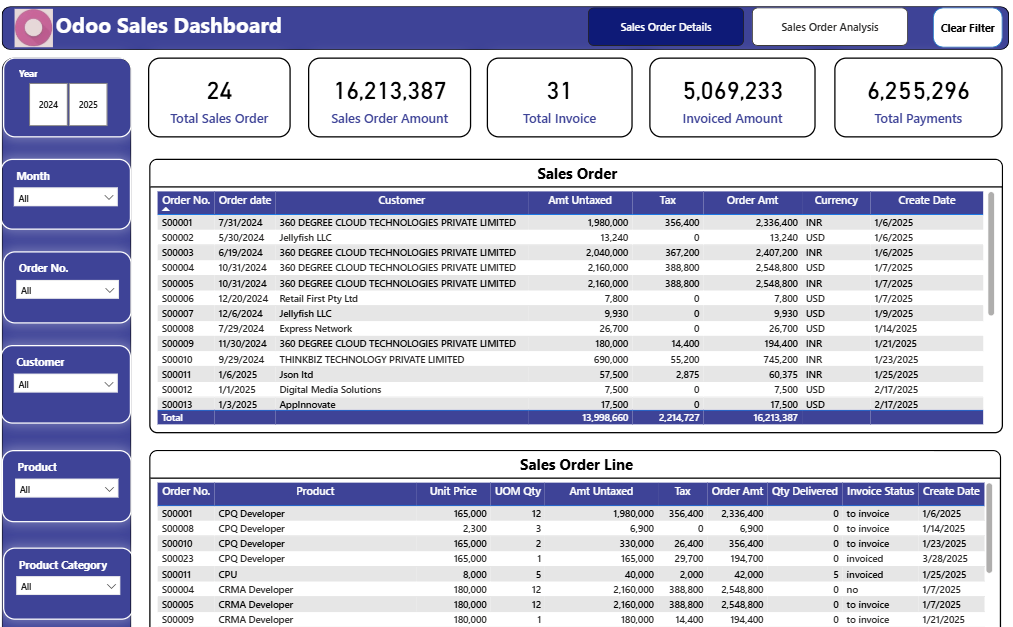Select order S00006 in Sales Order table
The height and width of the screenshot is (627, 1013).
click(178, 298)
